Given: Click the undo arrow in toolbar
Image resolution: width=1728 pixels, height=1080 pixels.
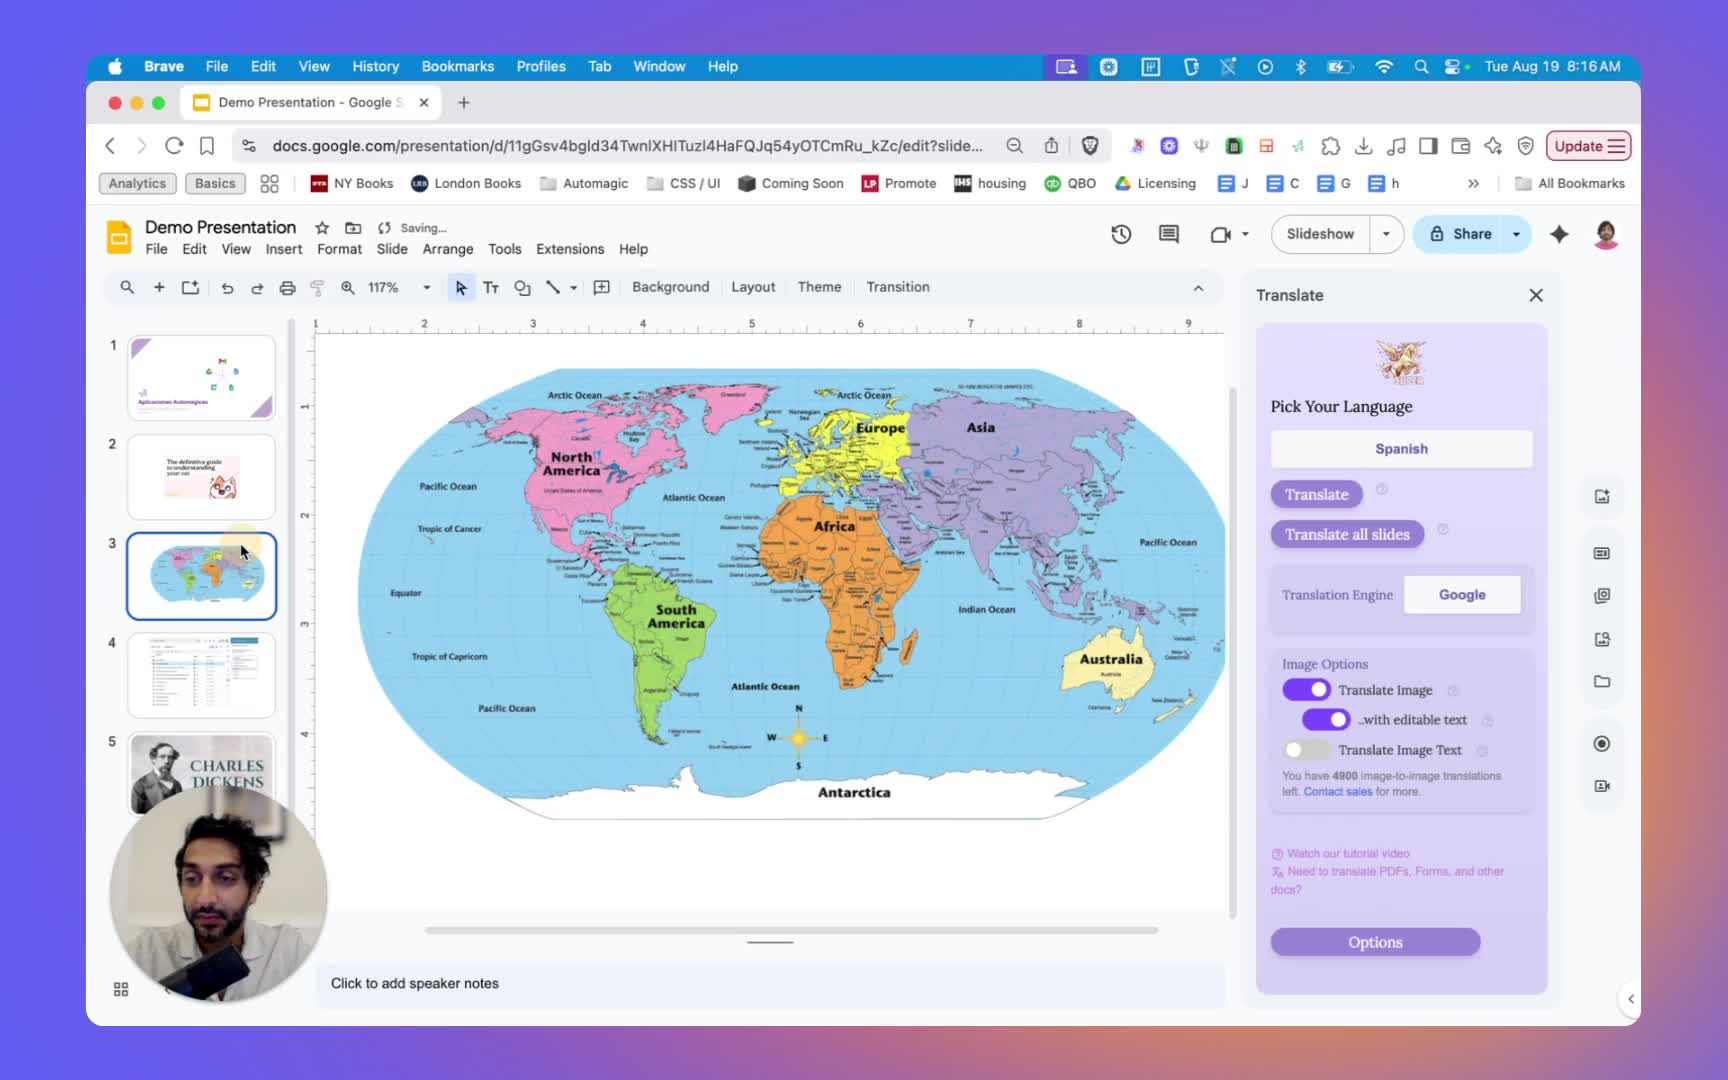Looking at the screenshot, I should click(227, 288).
